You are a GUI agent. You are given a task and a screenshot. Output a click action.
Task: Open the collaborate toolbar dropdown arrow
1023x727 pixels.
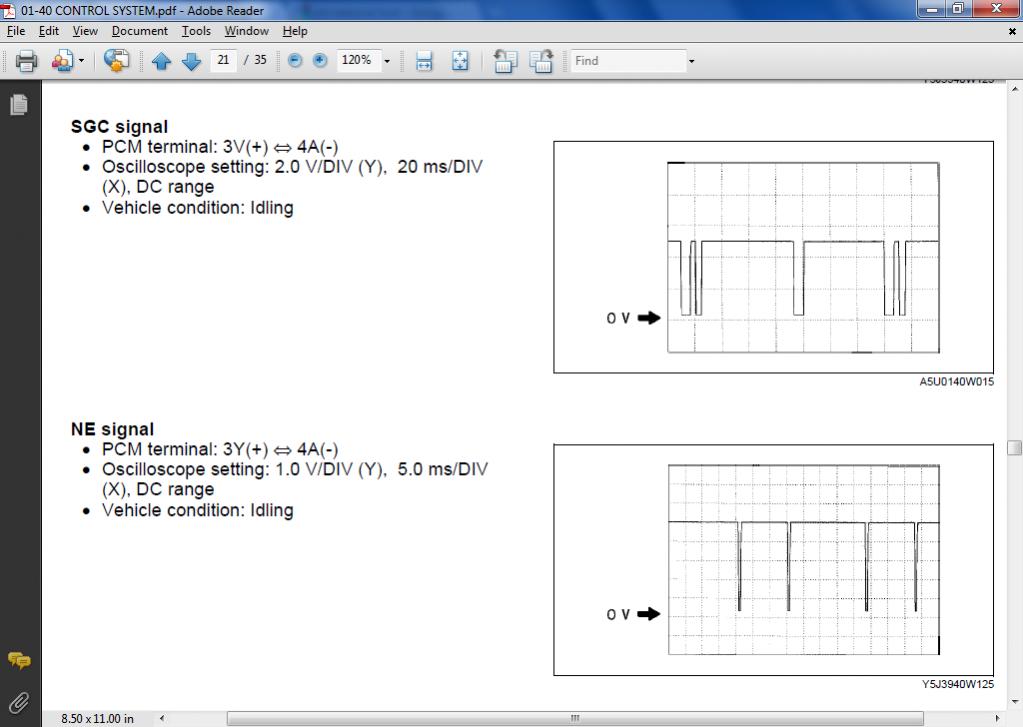click(x=82, y=61)
